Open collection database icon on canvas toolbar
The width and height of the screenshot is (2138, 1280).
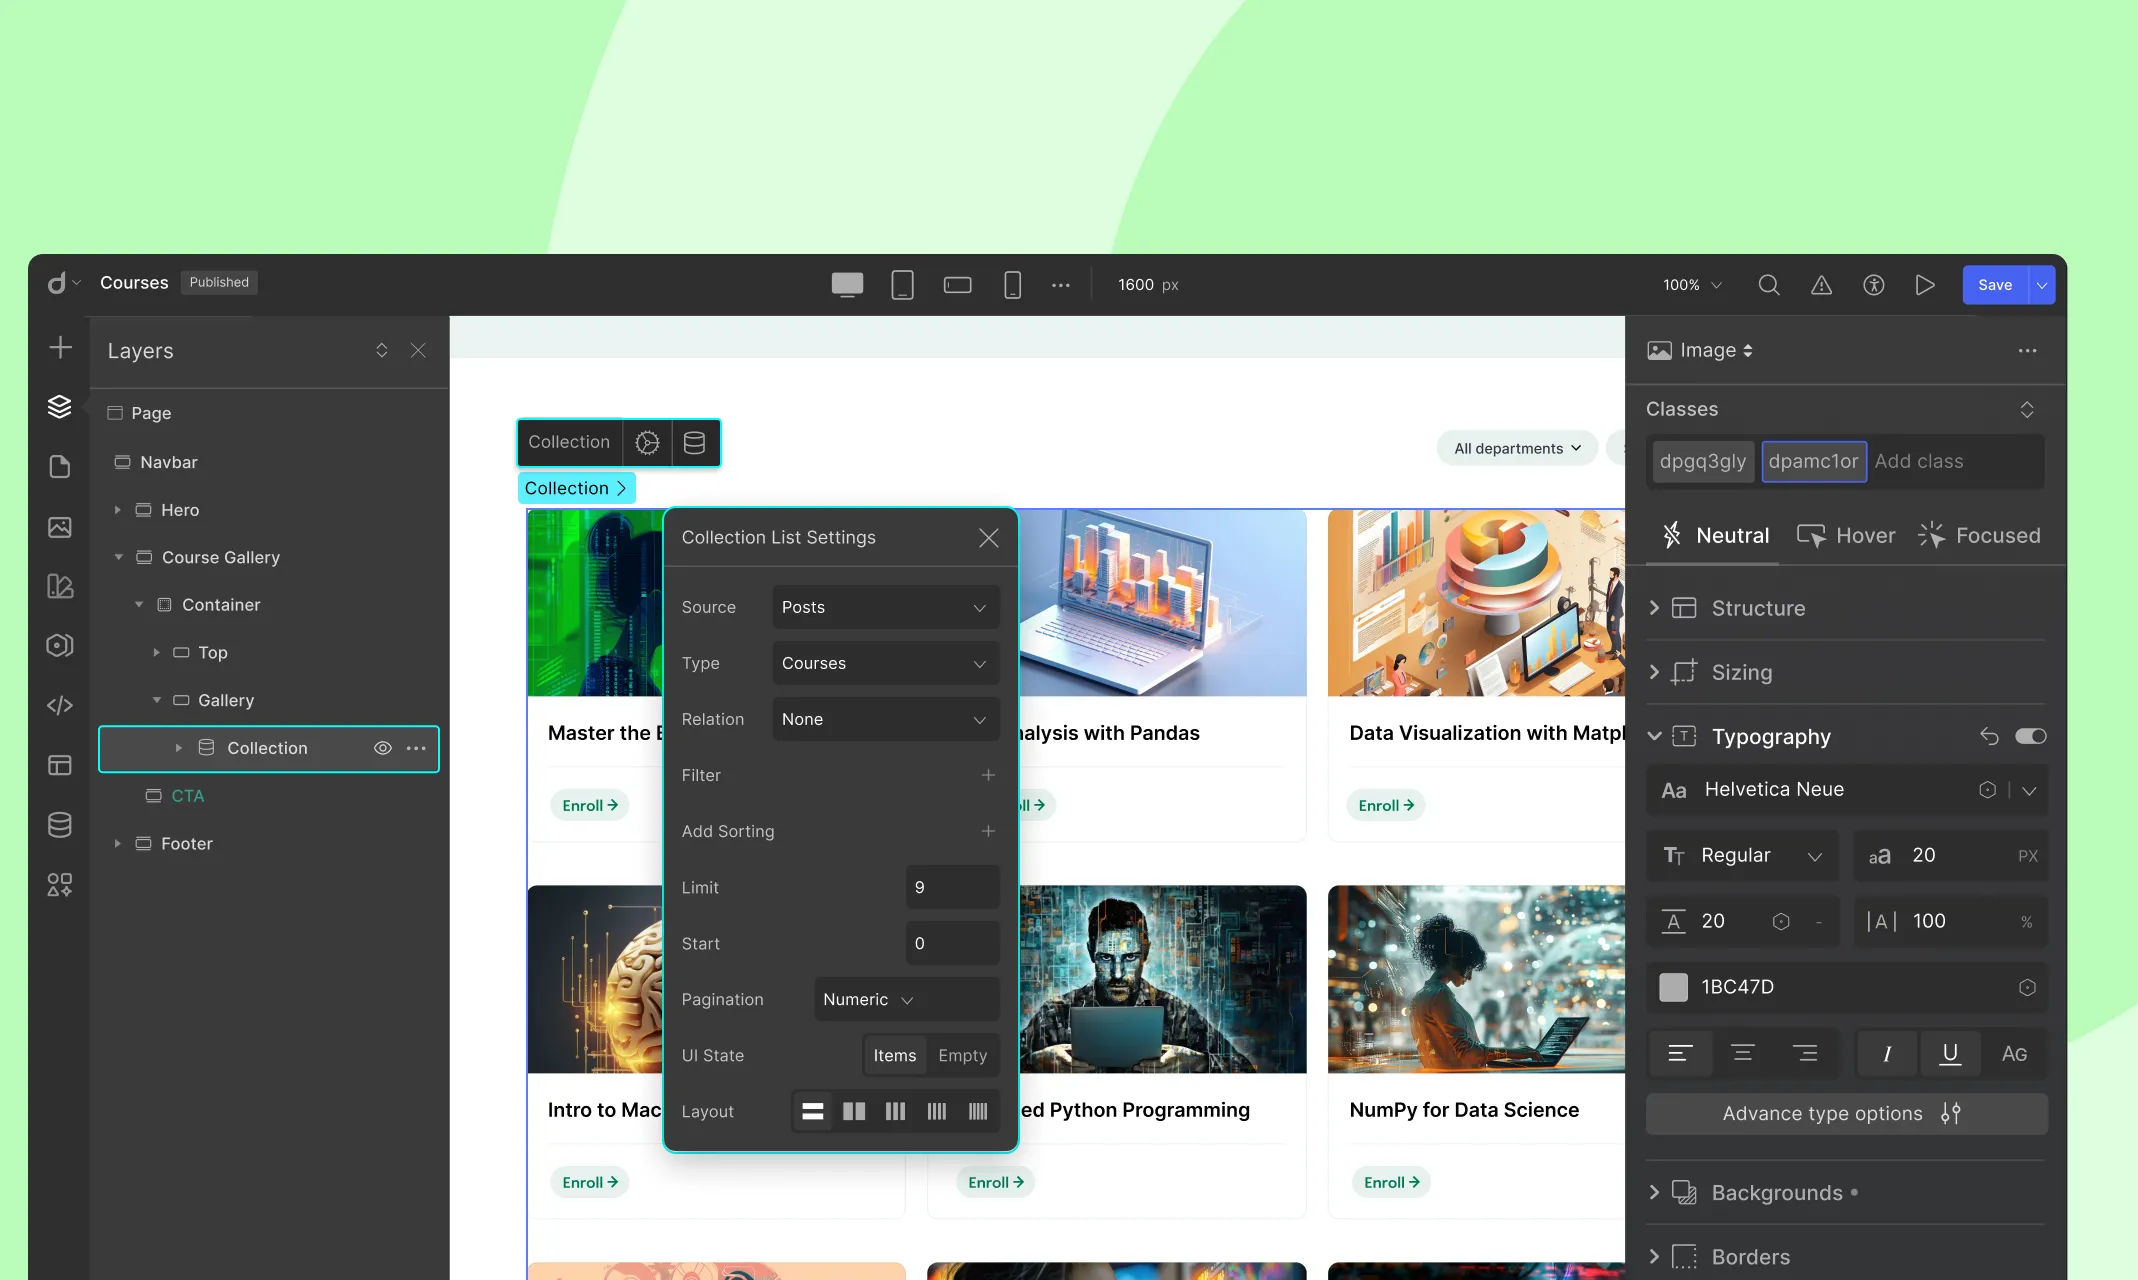coord(694,442)
